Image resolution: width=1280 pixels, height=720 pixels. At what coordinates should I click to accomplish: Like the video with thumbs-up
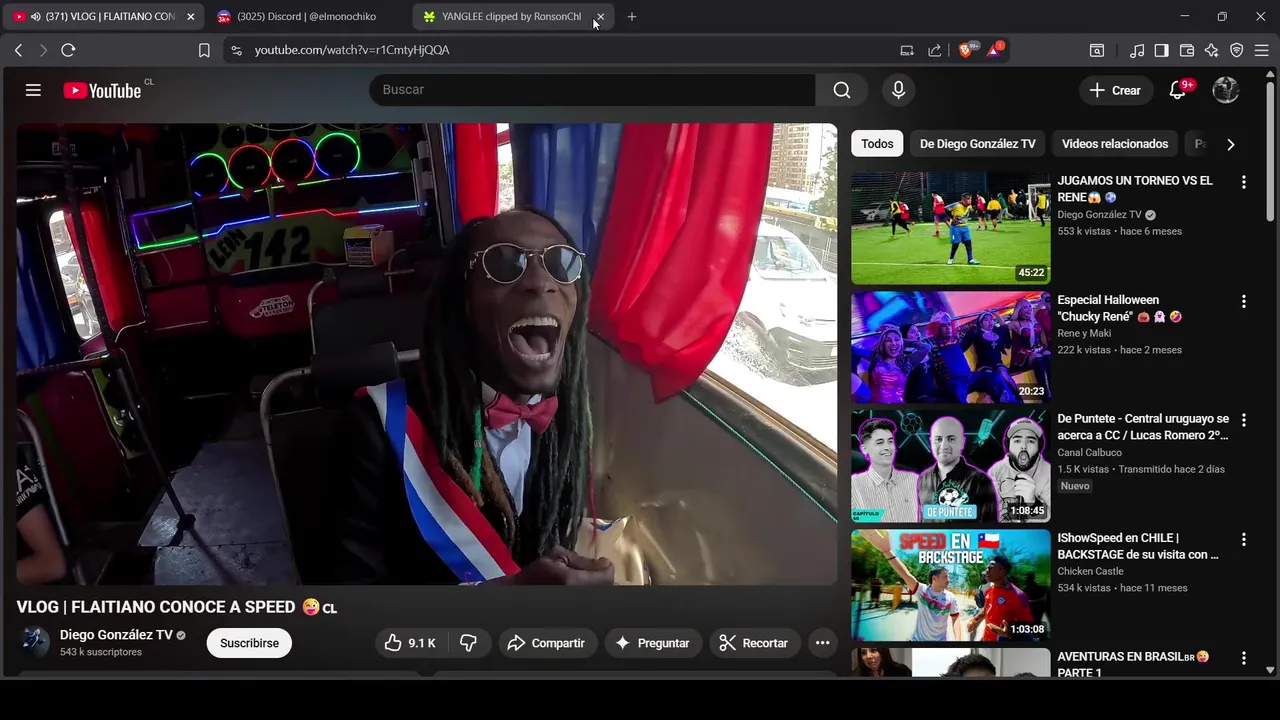[x=410, y=643]
